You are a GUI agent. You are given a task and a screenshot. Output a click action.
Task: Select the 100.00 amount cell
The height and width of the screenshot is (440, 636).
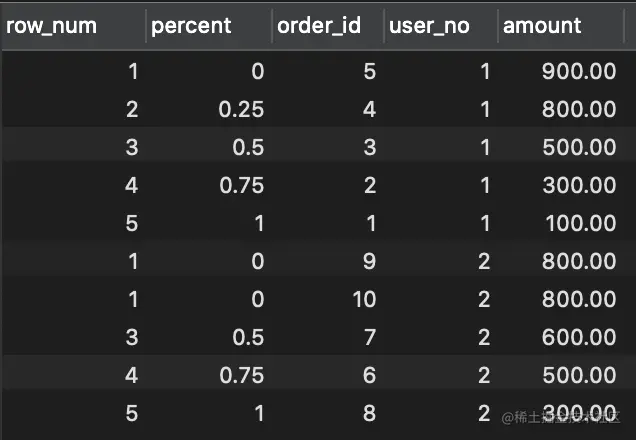click(581, 224)
